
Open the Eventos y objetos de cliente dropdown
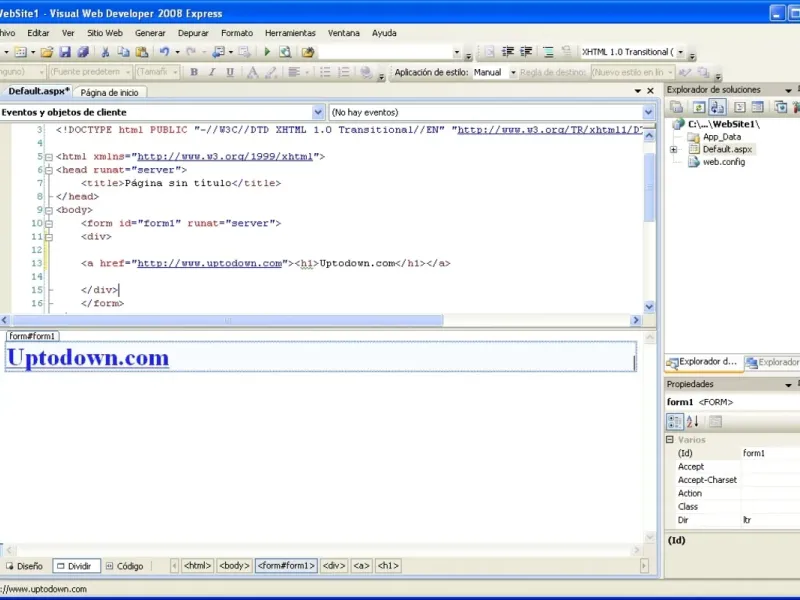pyautogui.click(x=318, y=112)
